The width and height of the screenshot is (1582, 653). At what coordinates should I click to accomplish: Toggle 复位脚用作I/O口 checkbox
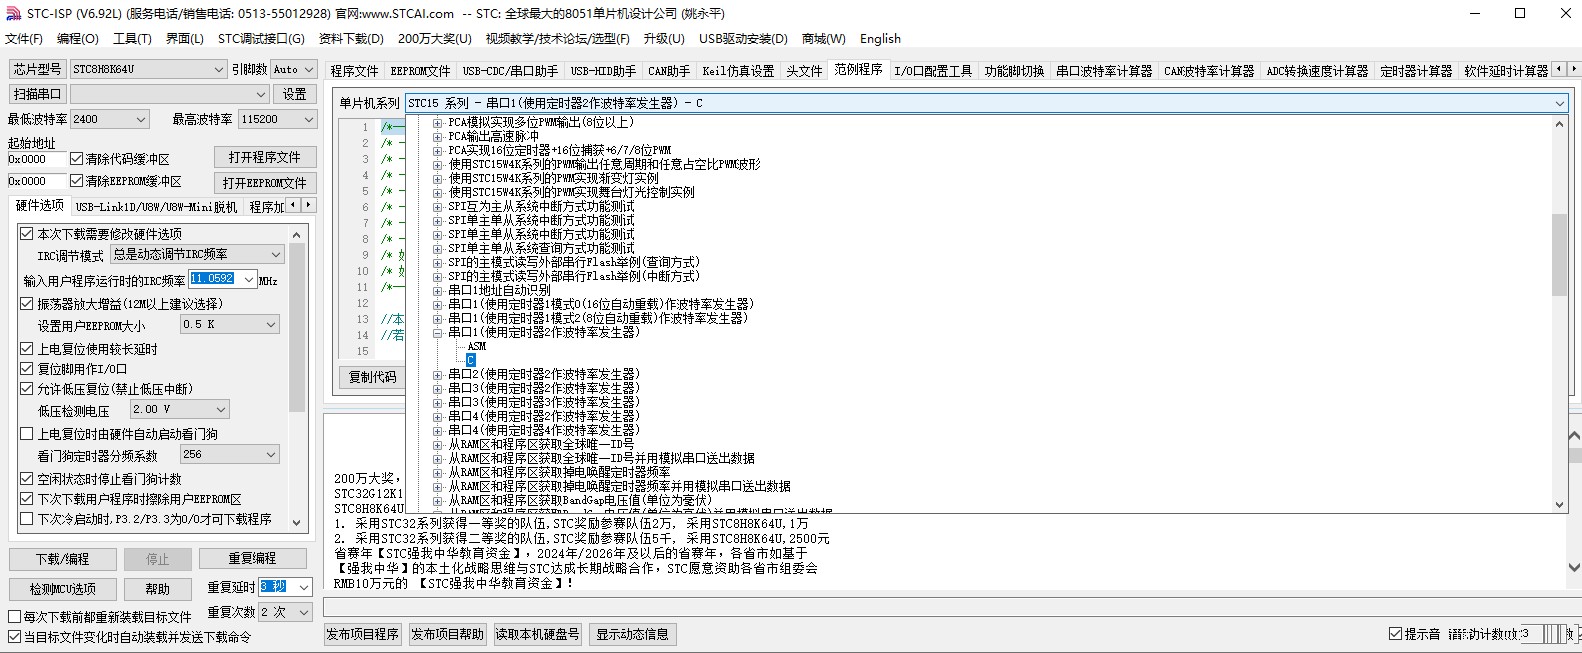pyautogui.click(x=27, y=368)
